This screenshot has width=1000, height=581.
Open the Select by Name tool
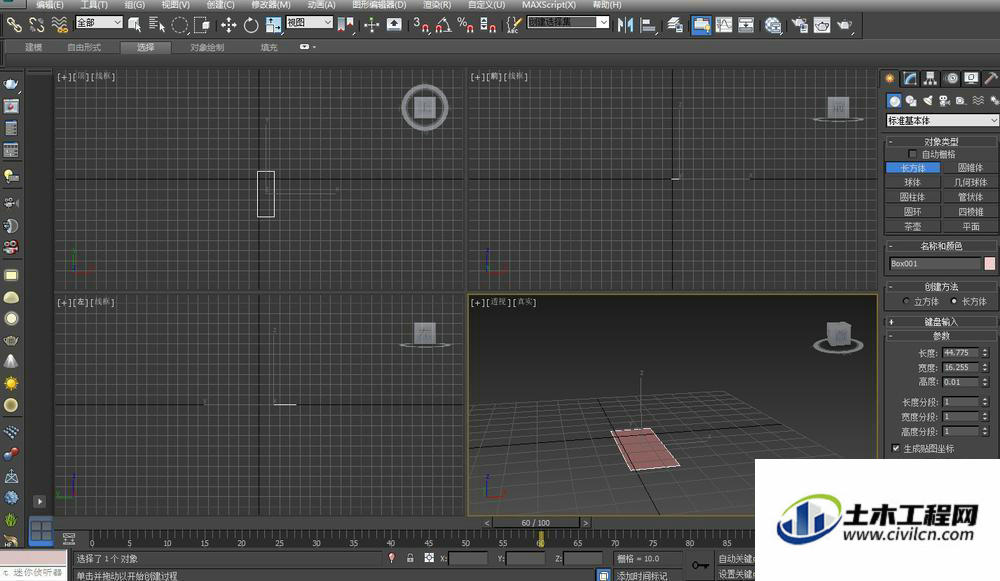(157, 25)
